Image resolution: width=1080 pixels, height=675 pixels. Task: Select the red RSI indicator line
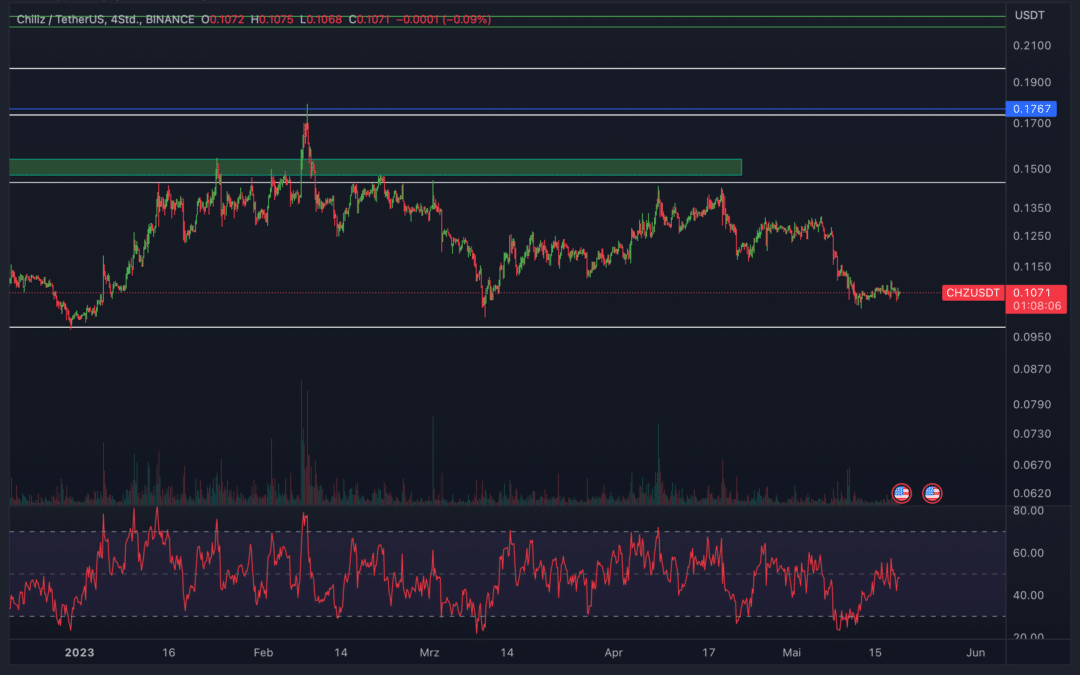pyautogui.click(x=455, y=572)
